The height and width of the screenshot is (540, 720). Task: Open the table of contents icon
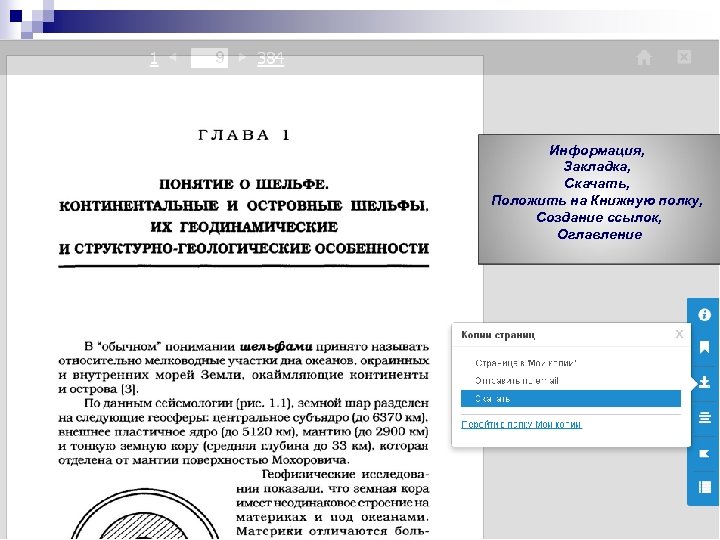click(704, 487)
